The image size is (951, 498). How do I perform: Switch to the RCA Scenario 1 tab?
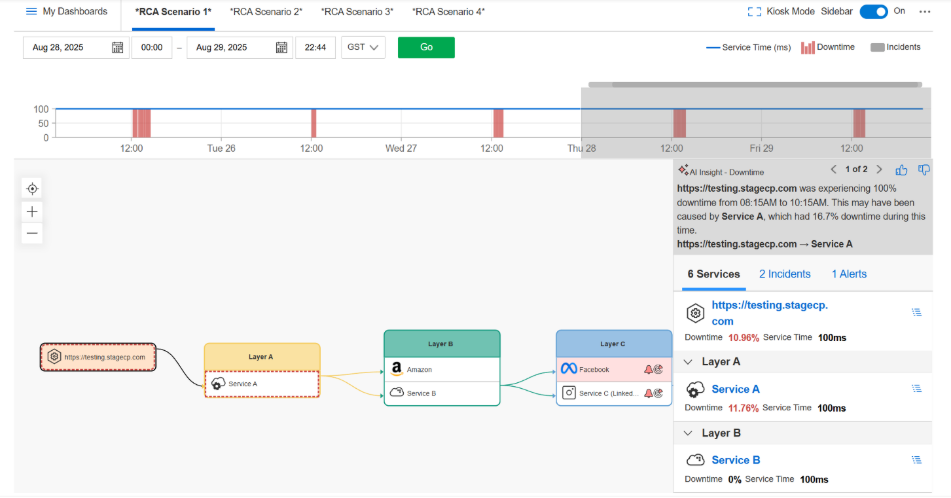[x=173, y=12]
